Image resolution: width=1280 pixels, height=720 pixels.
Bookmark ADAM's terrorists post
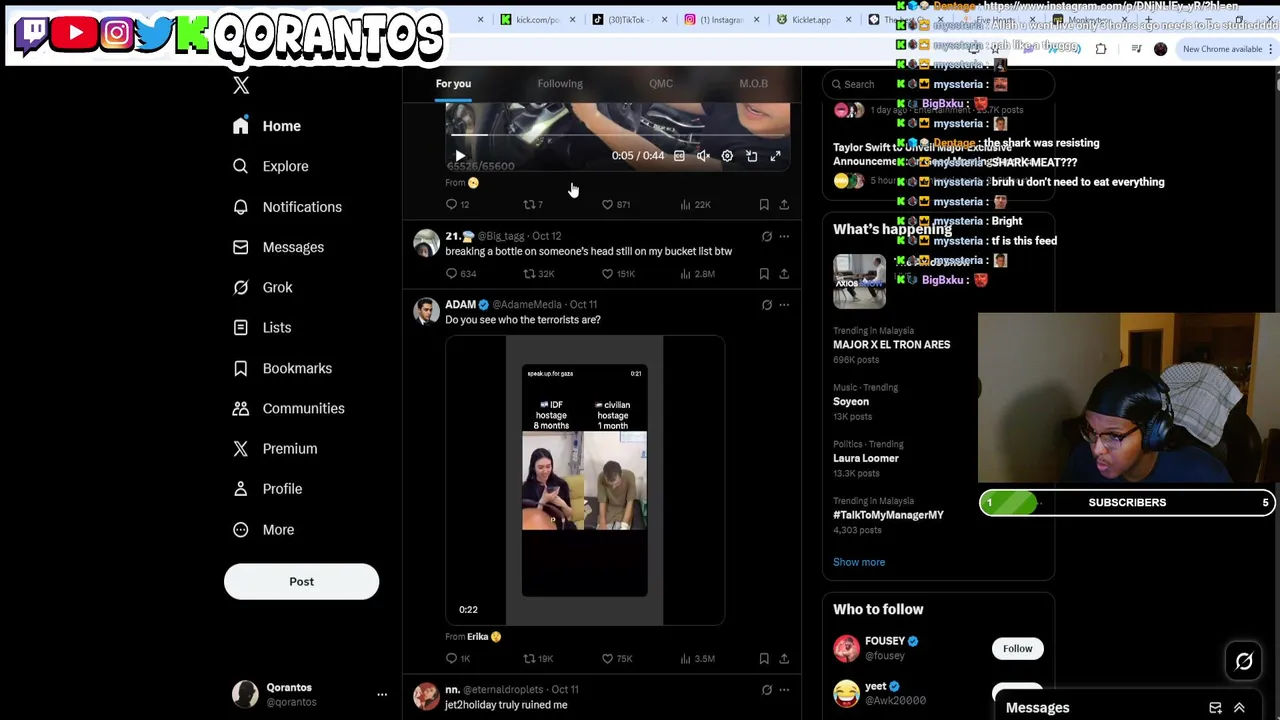(x=764, y=658)
